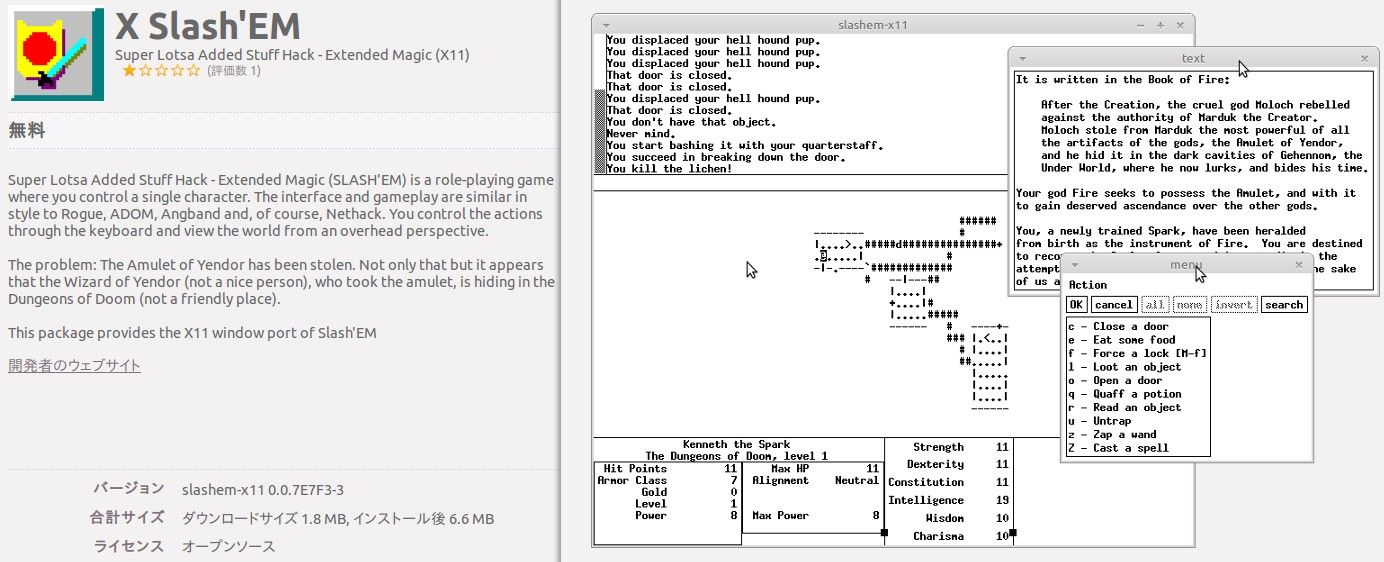This screenshot has height=562, width=1384.
Task: Open the 開発者のウェブサイト link
Action: point(75,365)
